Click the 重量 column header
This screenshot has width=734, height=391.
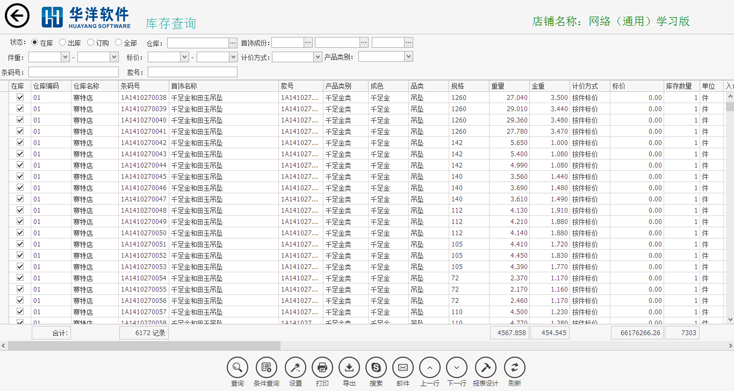509,86
